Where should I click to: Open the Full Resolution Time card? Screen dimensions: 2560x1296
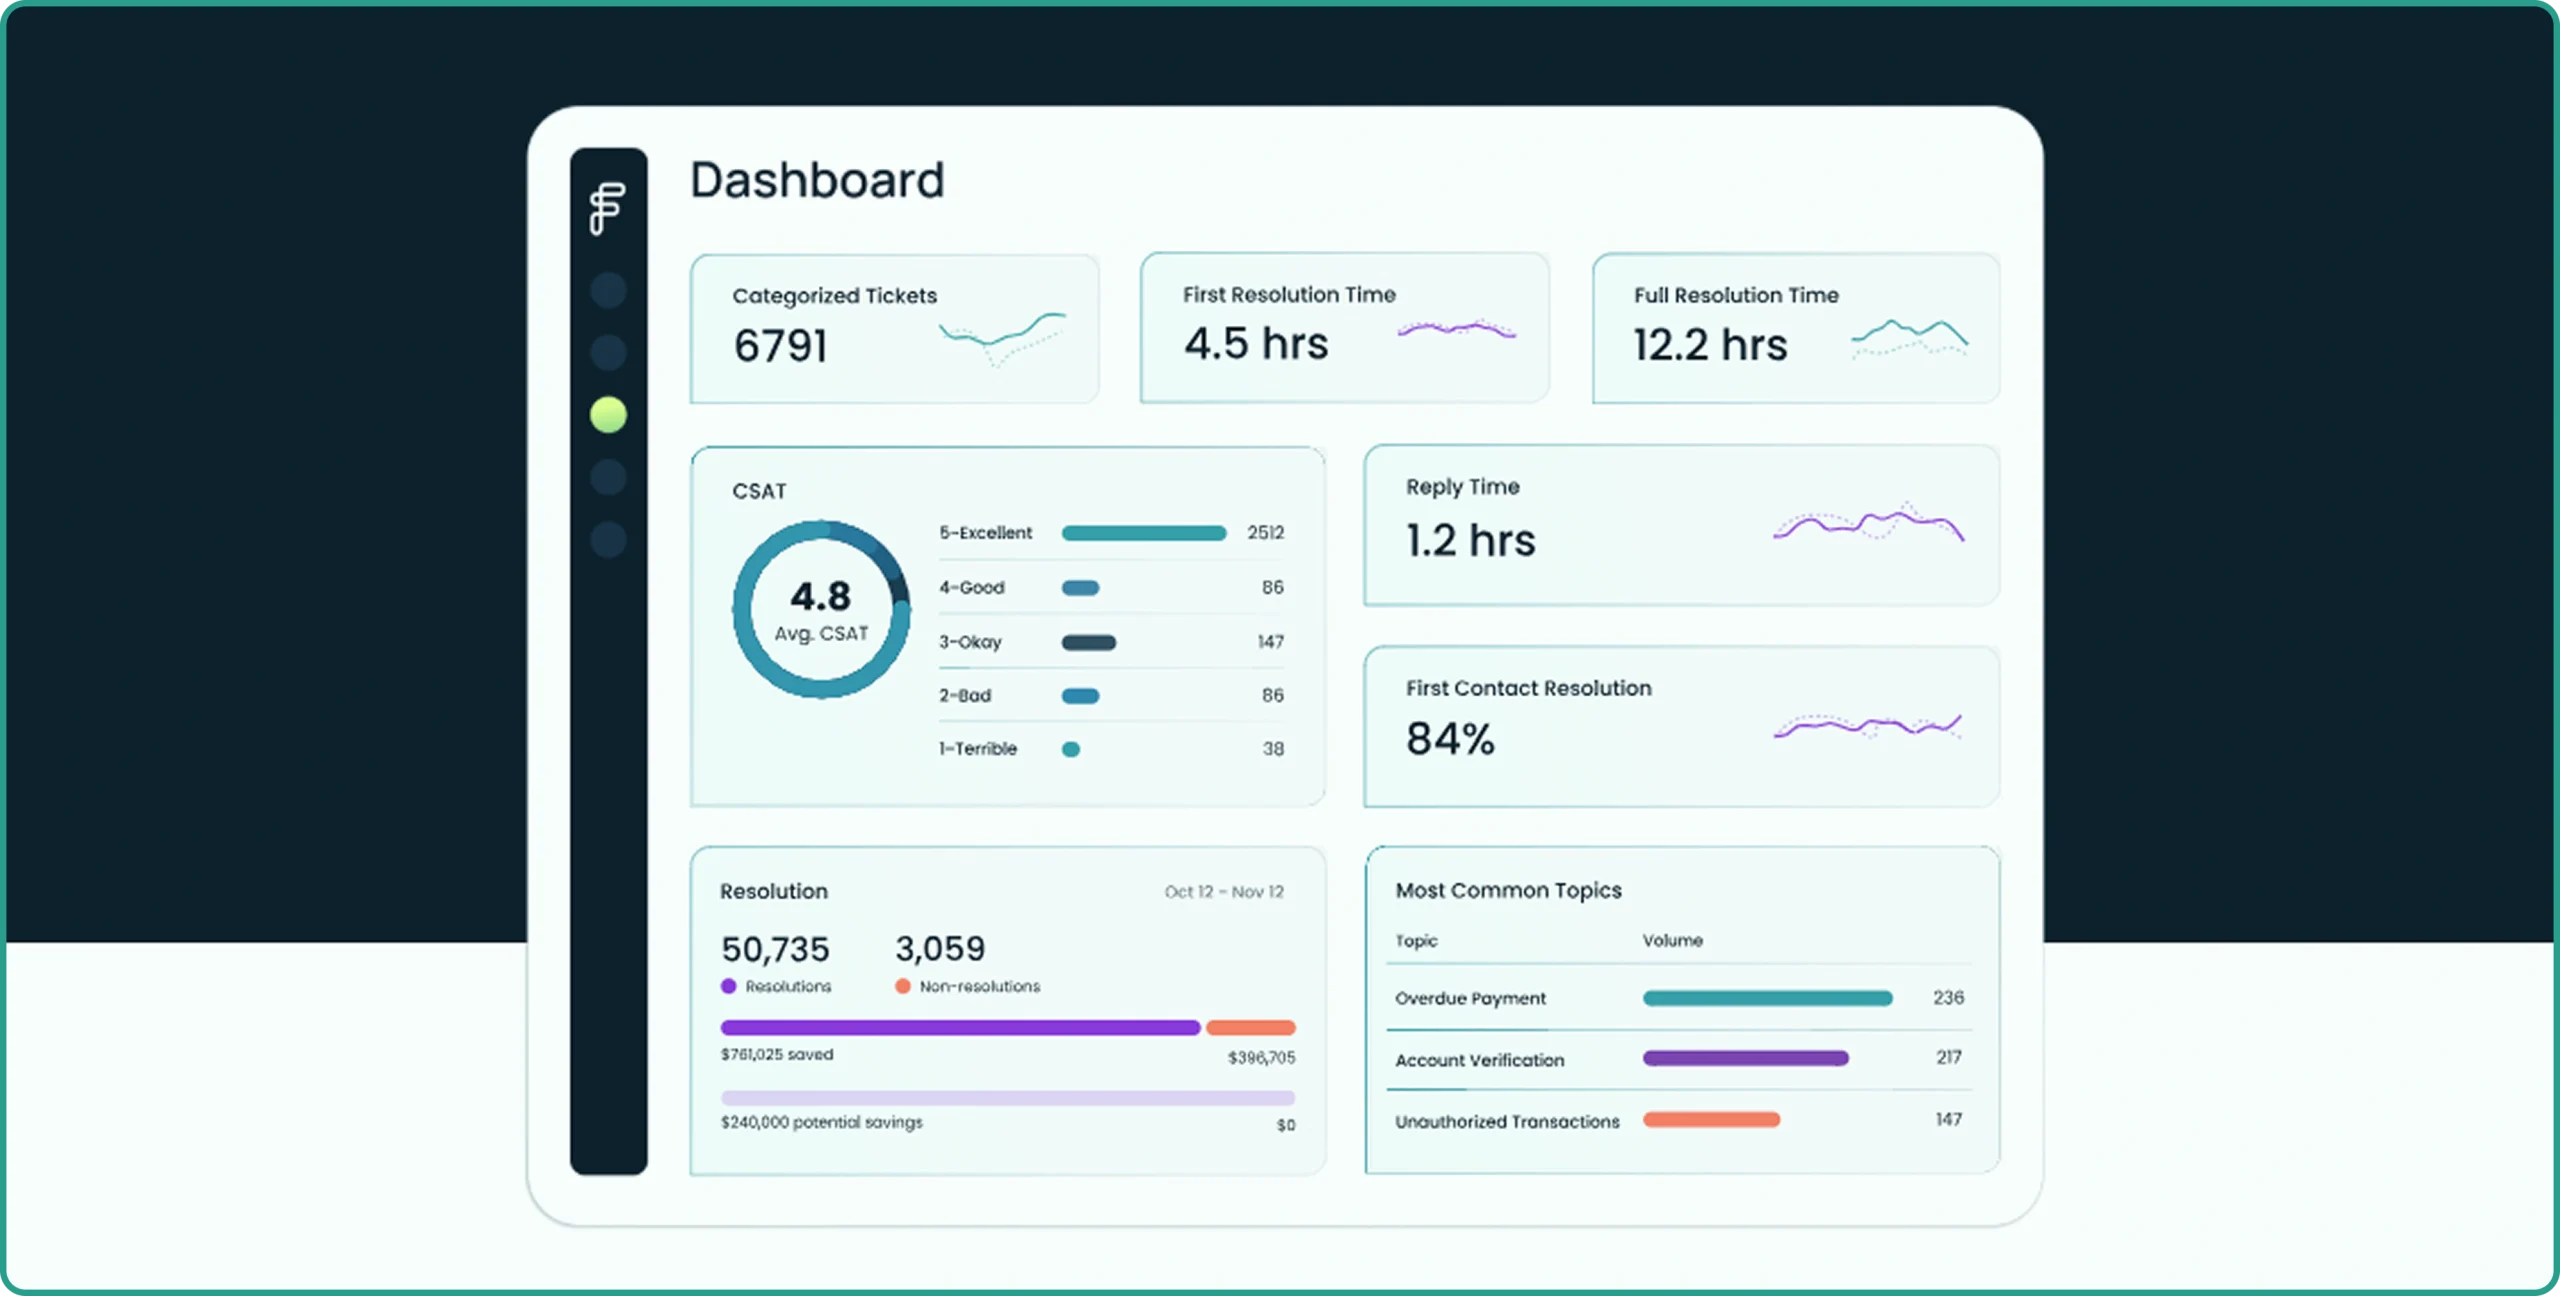1796,328
